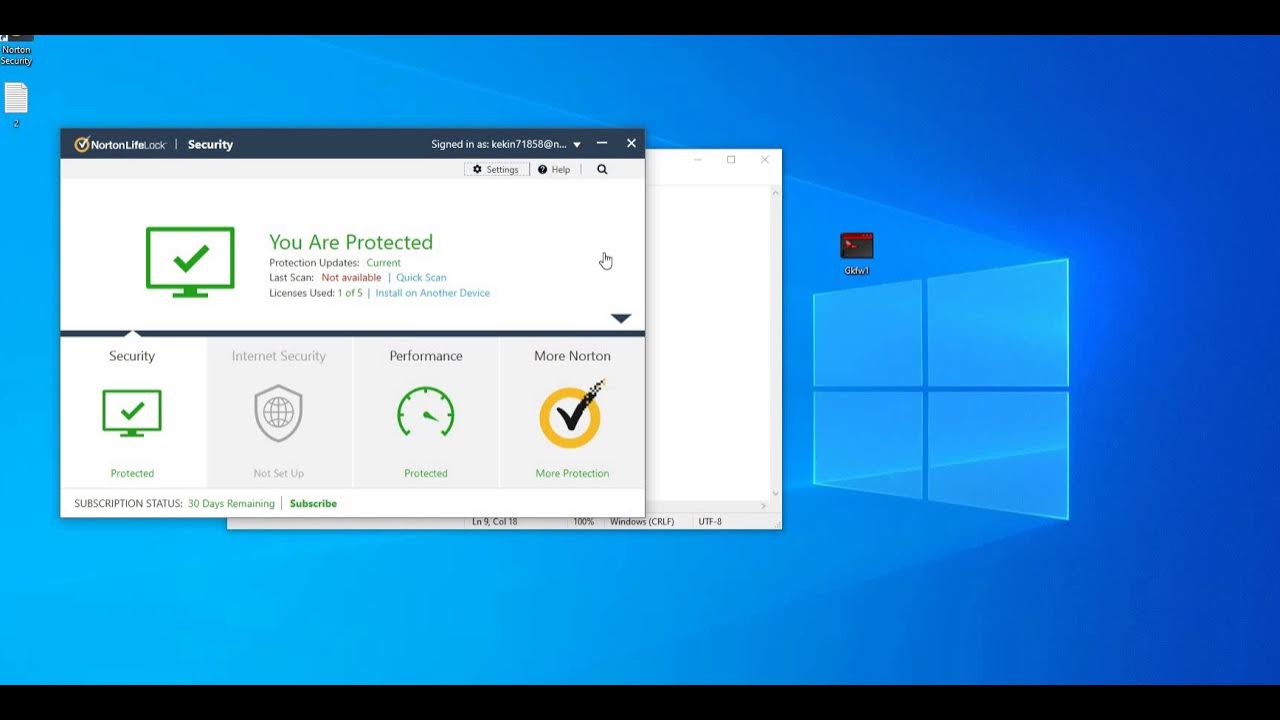Image resolution: width=1280 pixels, height=720 pixels.
Task: Close the Norton Security window
Action: (631, 144)
